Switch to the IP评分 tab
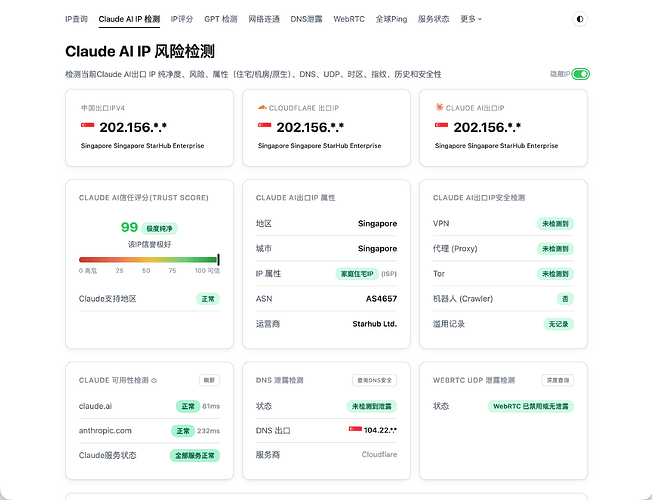This screenshot has width=652, height=500. pyautogui.click(x=182, y=19)
